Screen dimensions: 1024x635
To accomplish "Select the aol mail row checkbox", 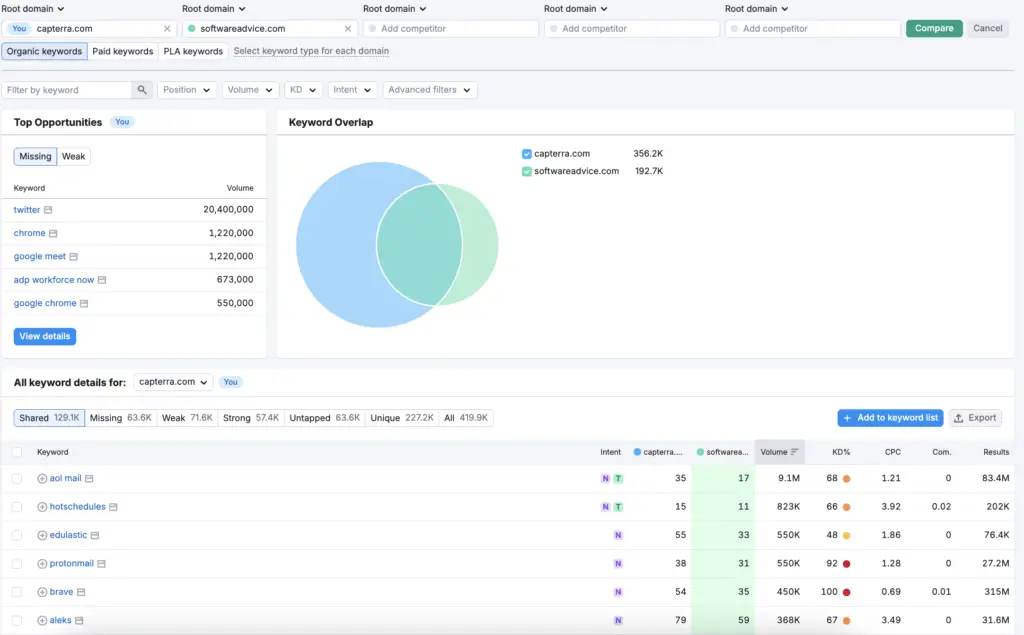I will click(x=17, y=479).
